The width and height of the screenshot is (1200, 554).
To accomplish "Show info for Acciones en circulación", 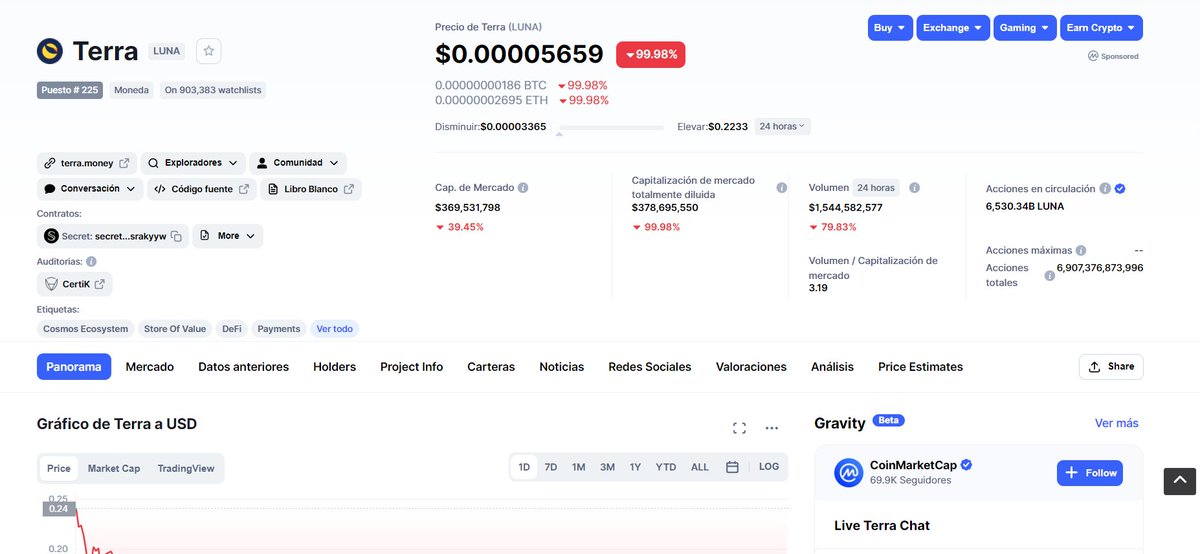I will click(x=1105, y=188).
